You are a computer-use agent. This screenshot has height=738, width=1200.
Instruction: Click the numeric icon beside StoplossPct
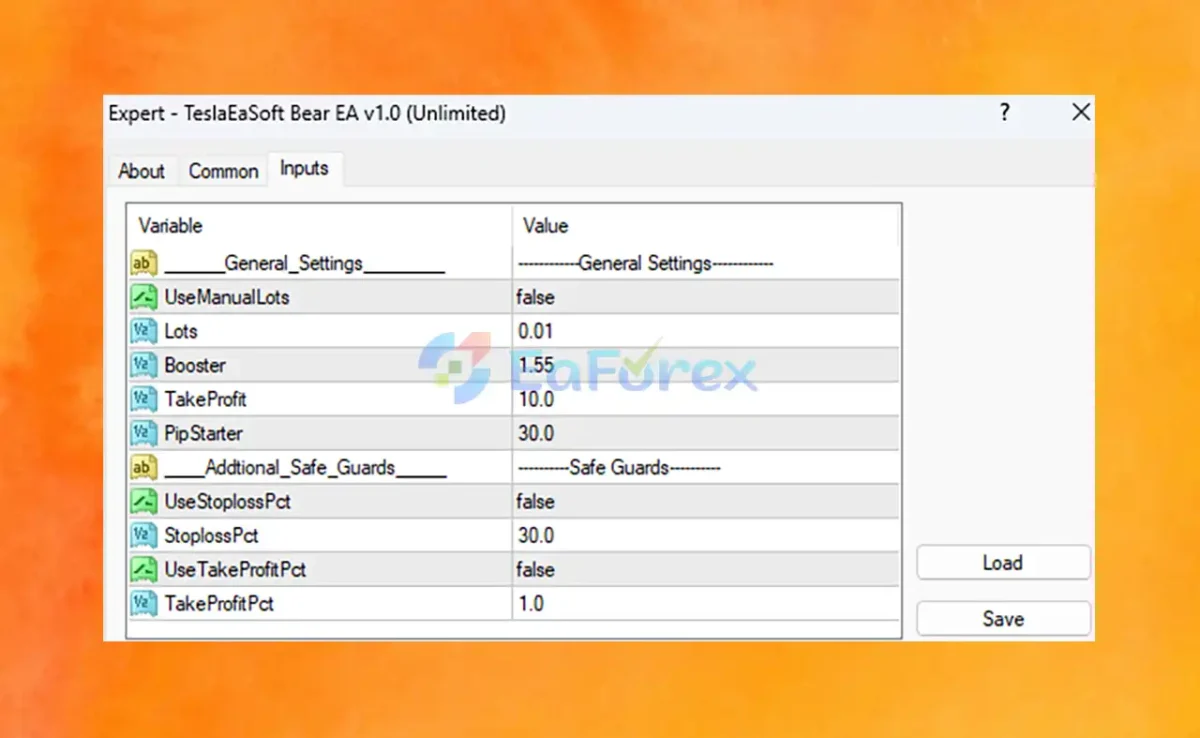click(x=144, y=535)
